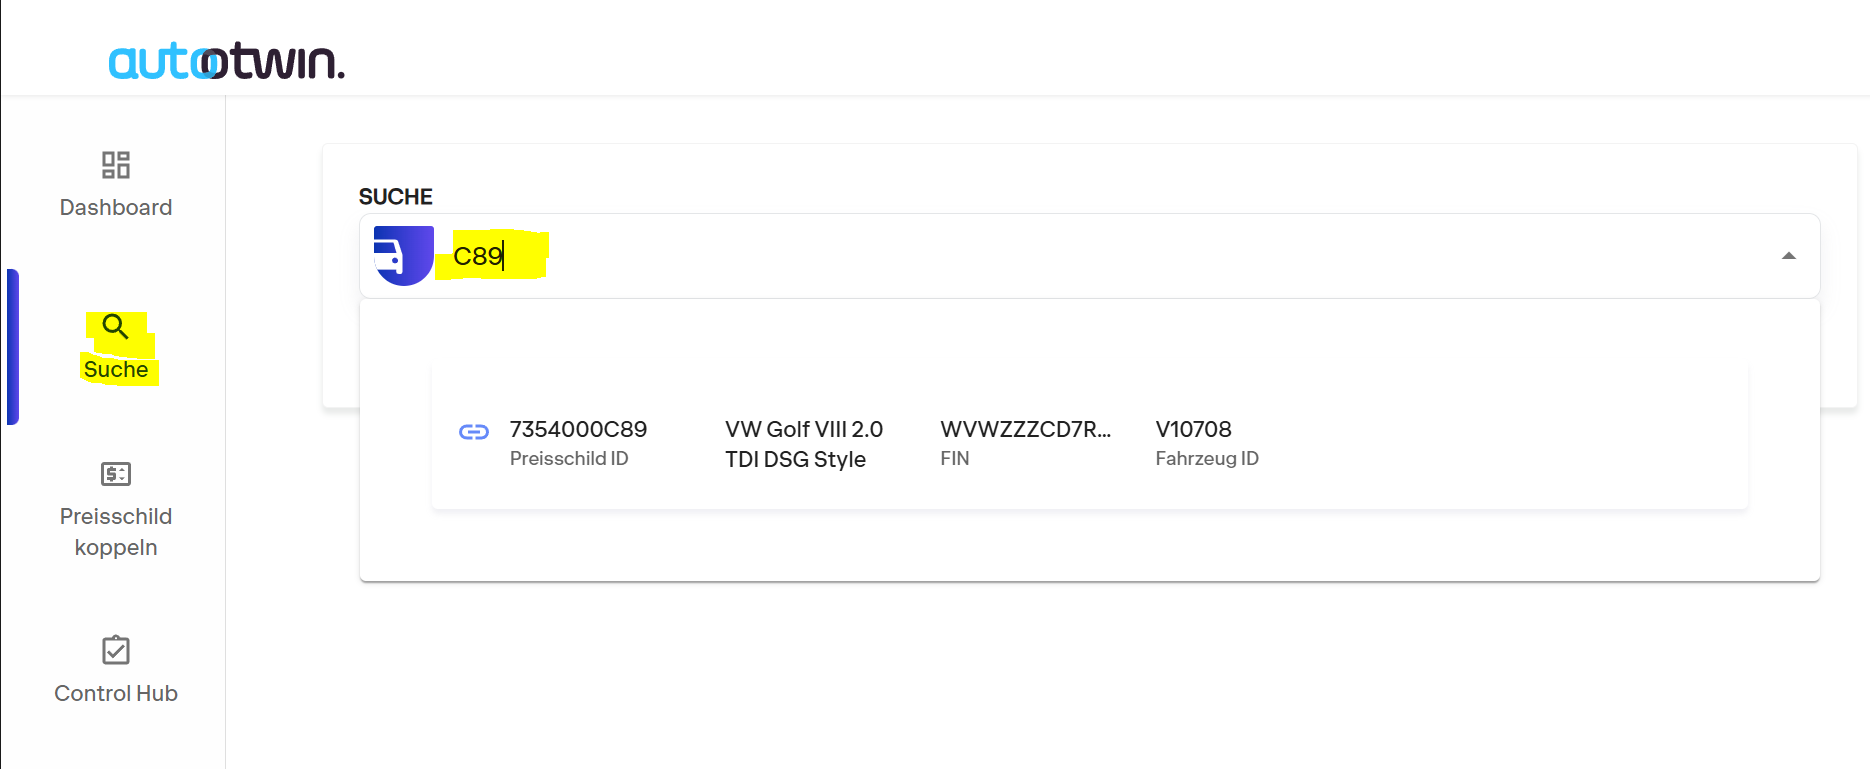This screenshot has height=769, width=1870.
Task: Select the Suche menu label
Action: tap(116, 369)
